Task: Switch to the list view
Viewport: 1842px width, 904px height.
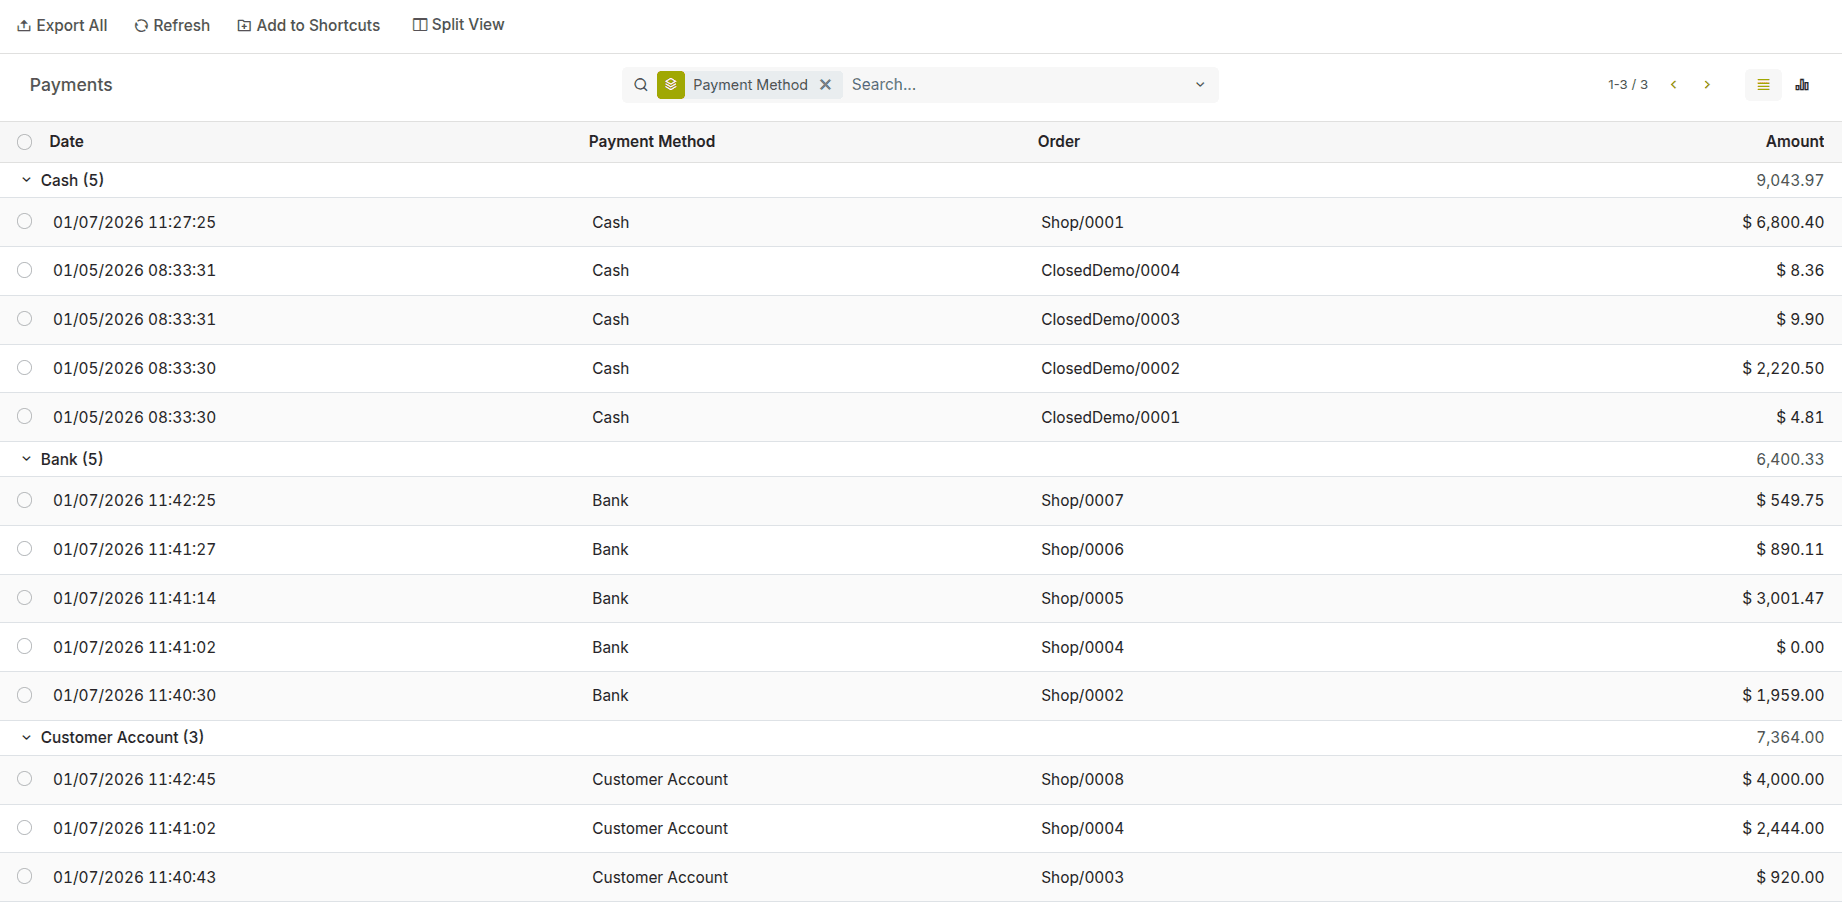Action: click(x=1763, y=85)
